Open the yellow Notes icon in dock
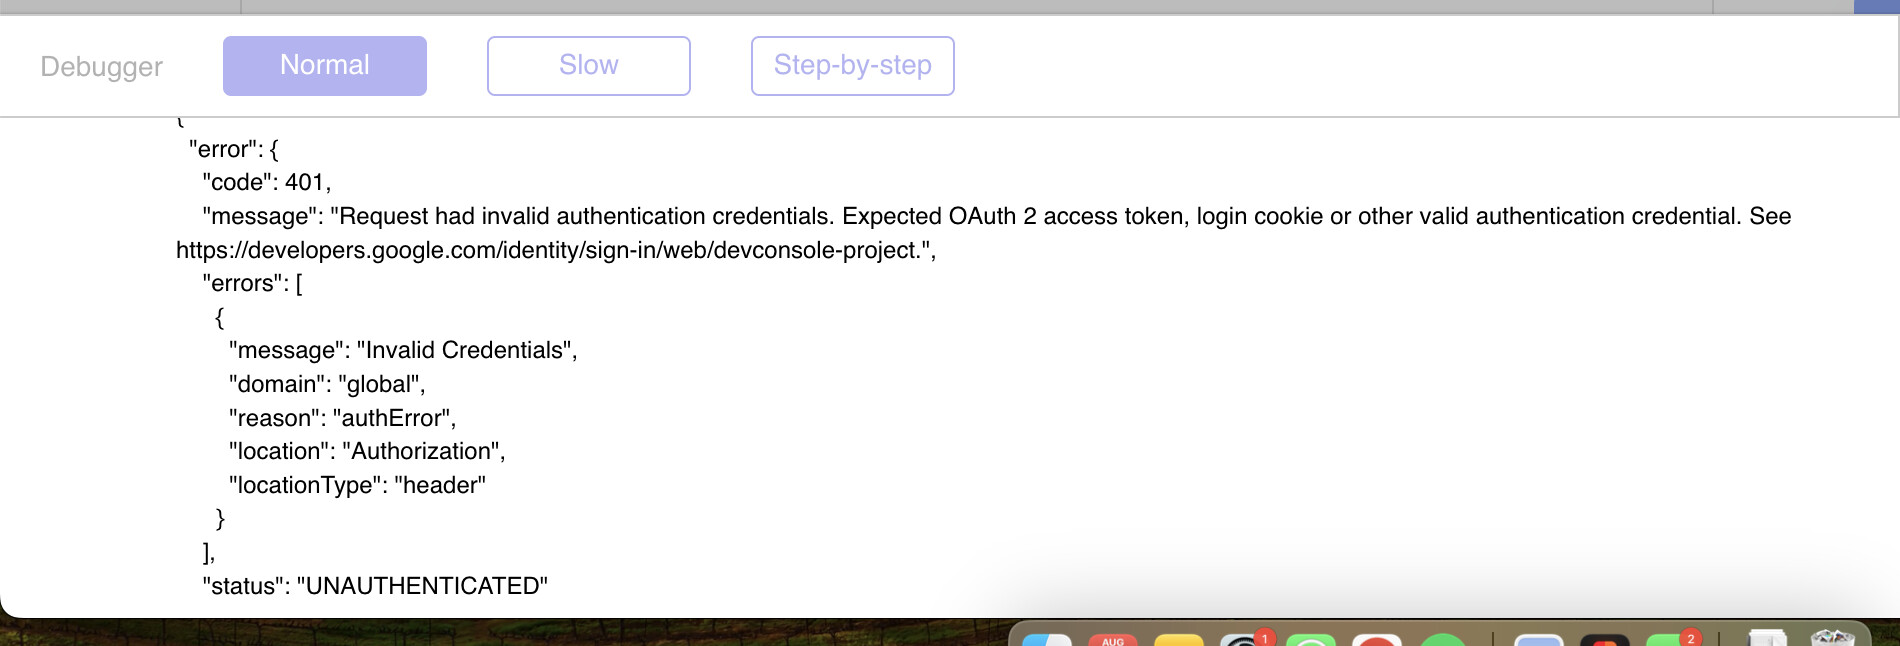The image size is (1900, 646). tap(1179, 640)
